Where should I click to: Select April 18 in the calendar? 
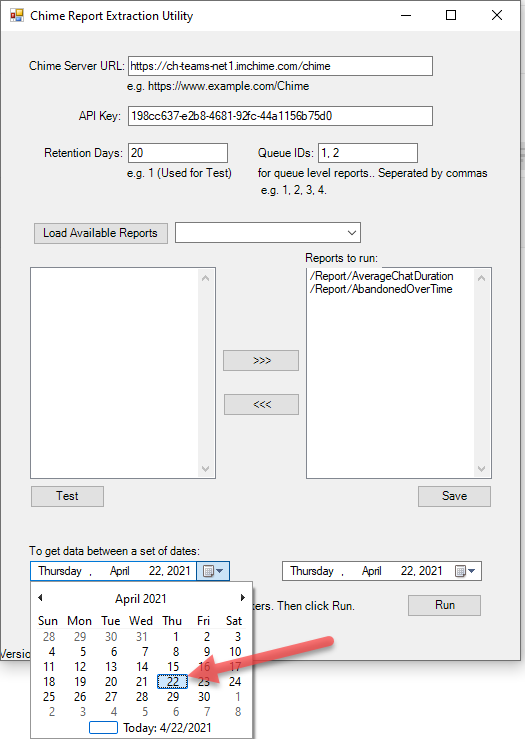click(49, 682)
